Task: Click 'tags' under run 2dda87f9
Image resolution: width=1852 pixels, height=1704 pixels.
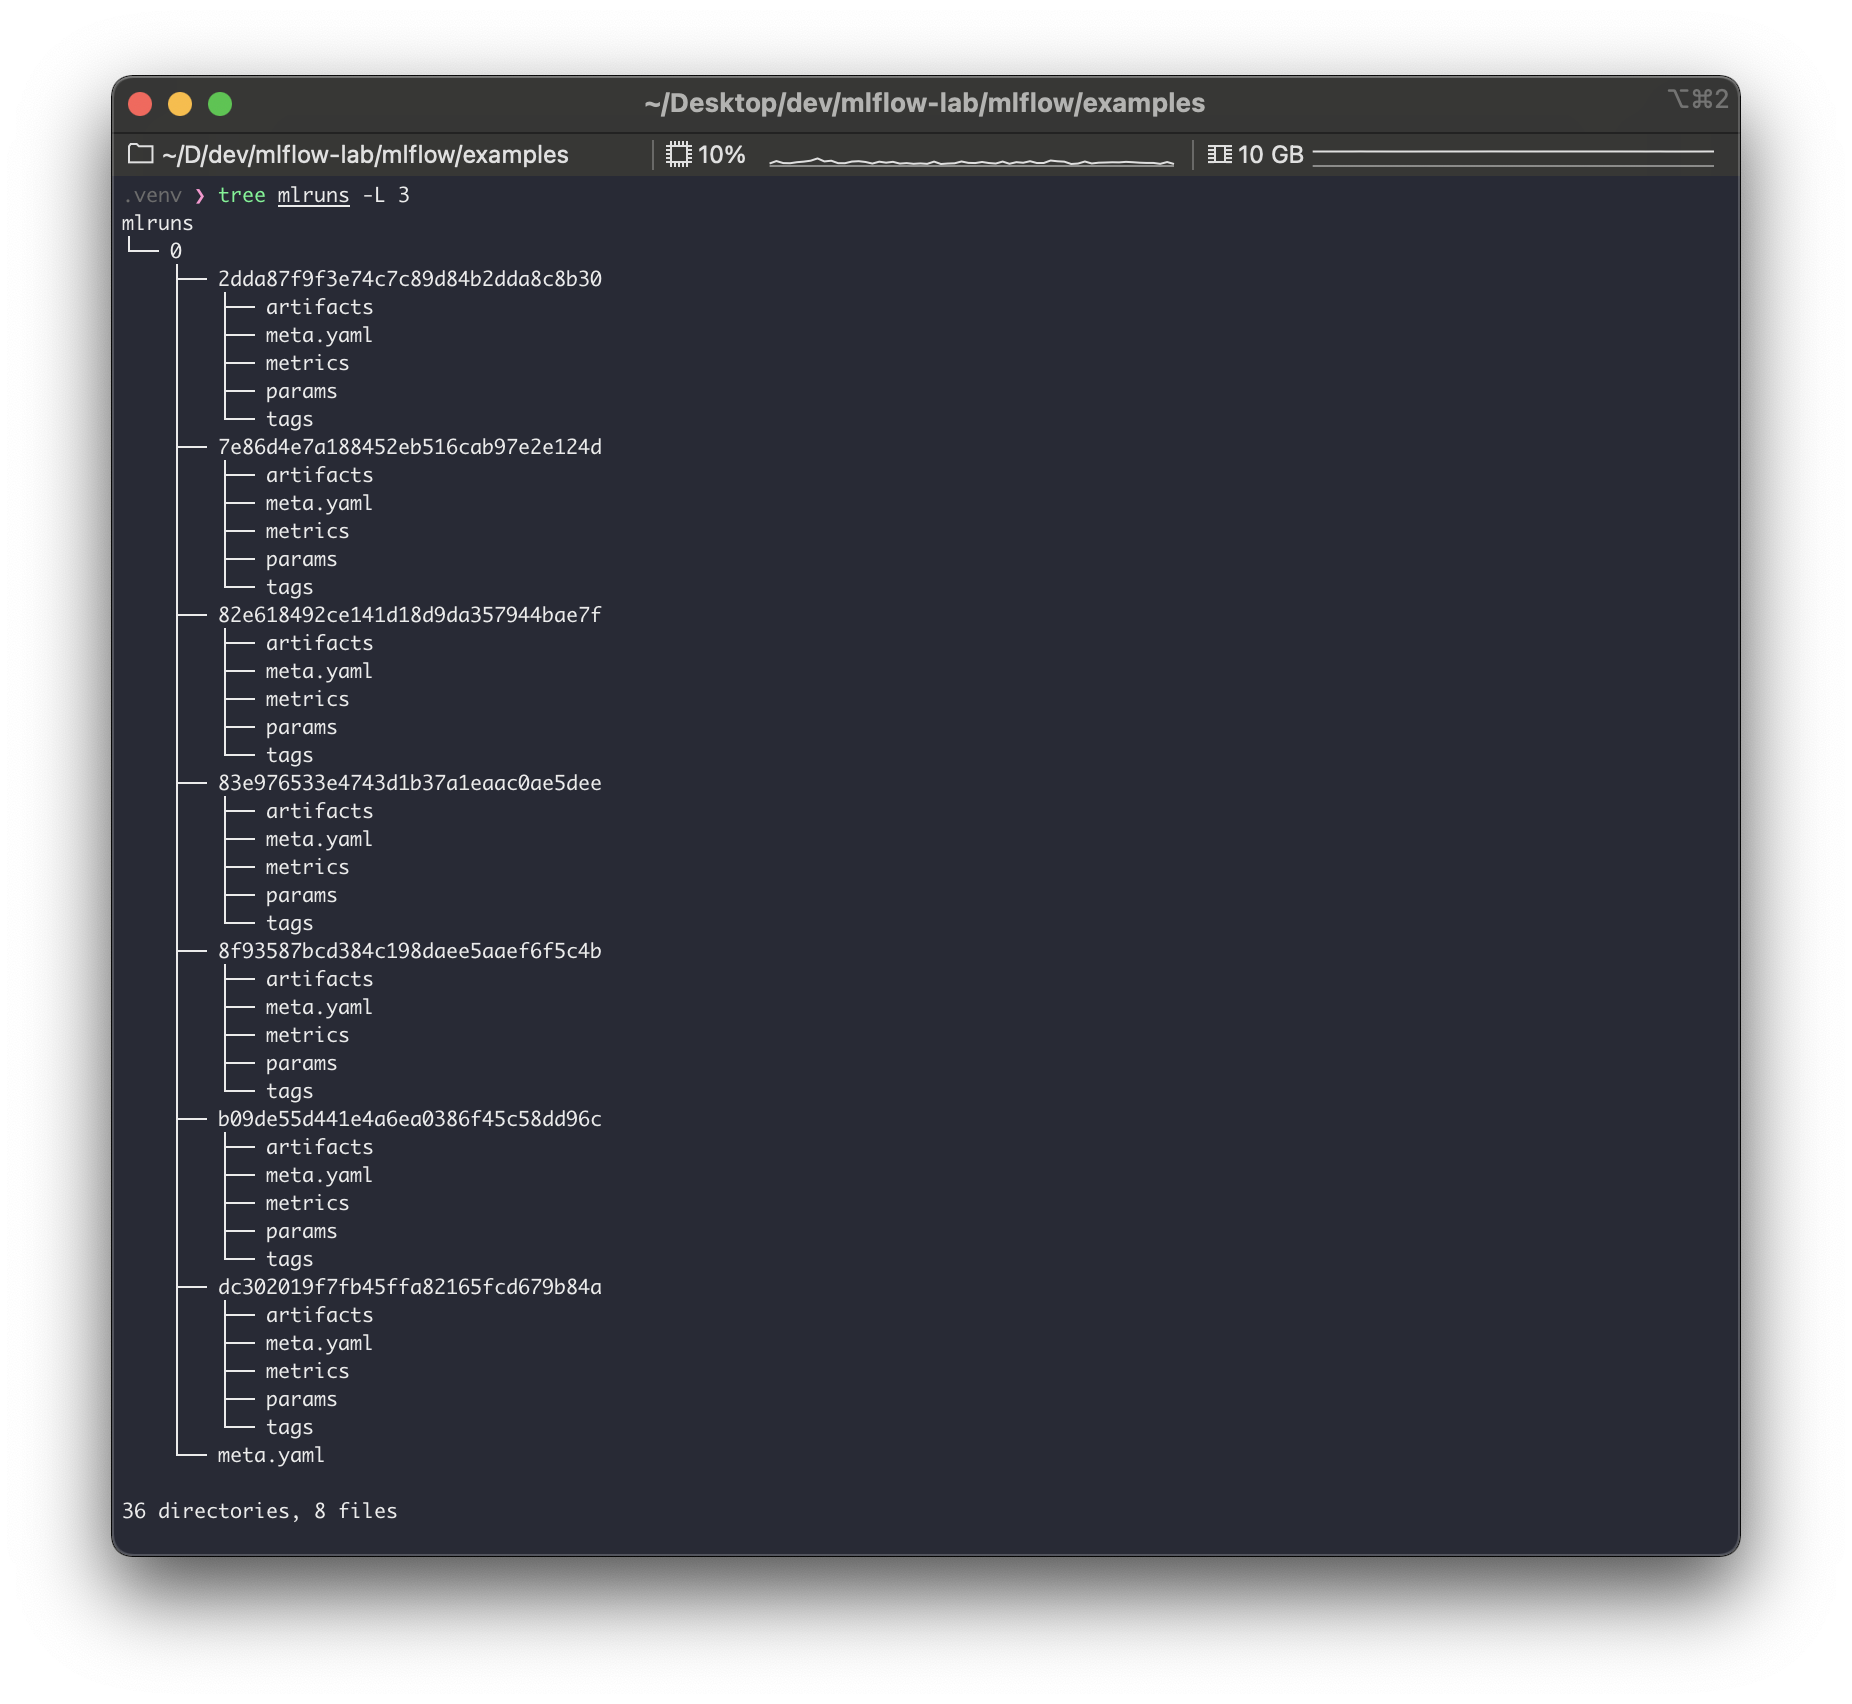Action: coord(289,419)
